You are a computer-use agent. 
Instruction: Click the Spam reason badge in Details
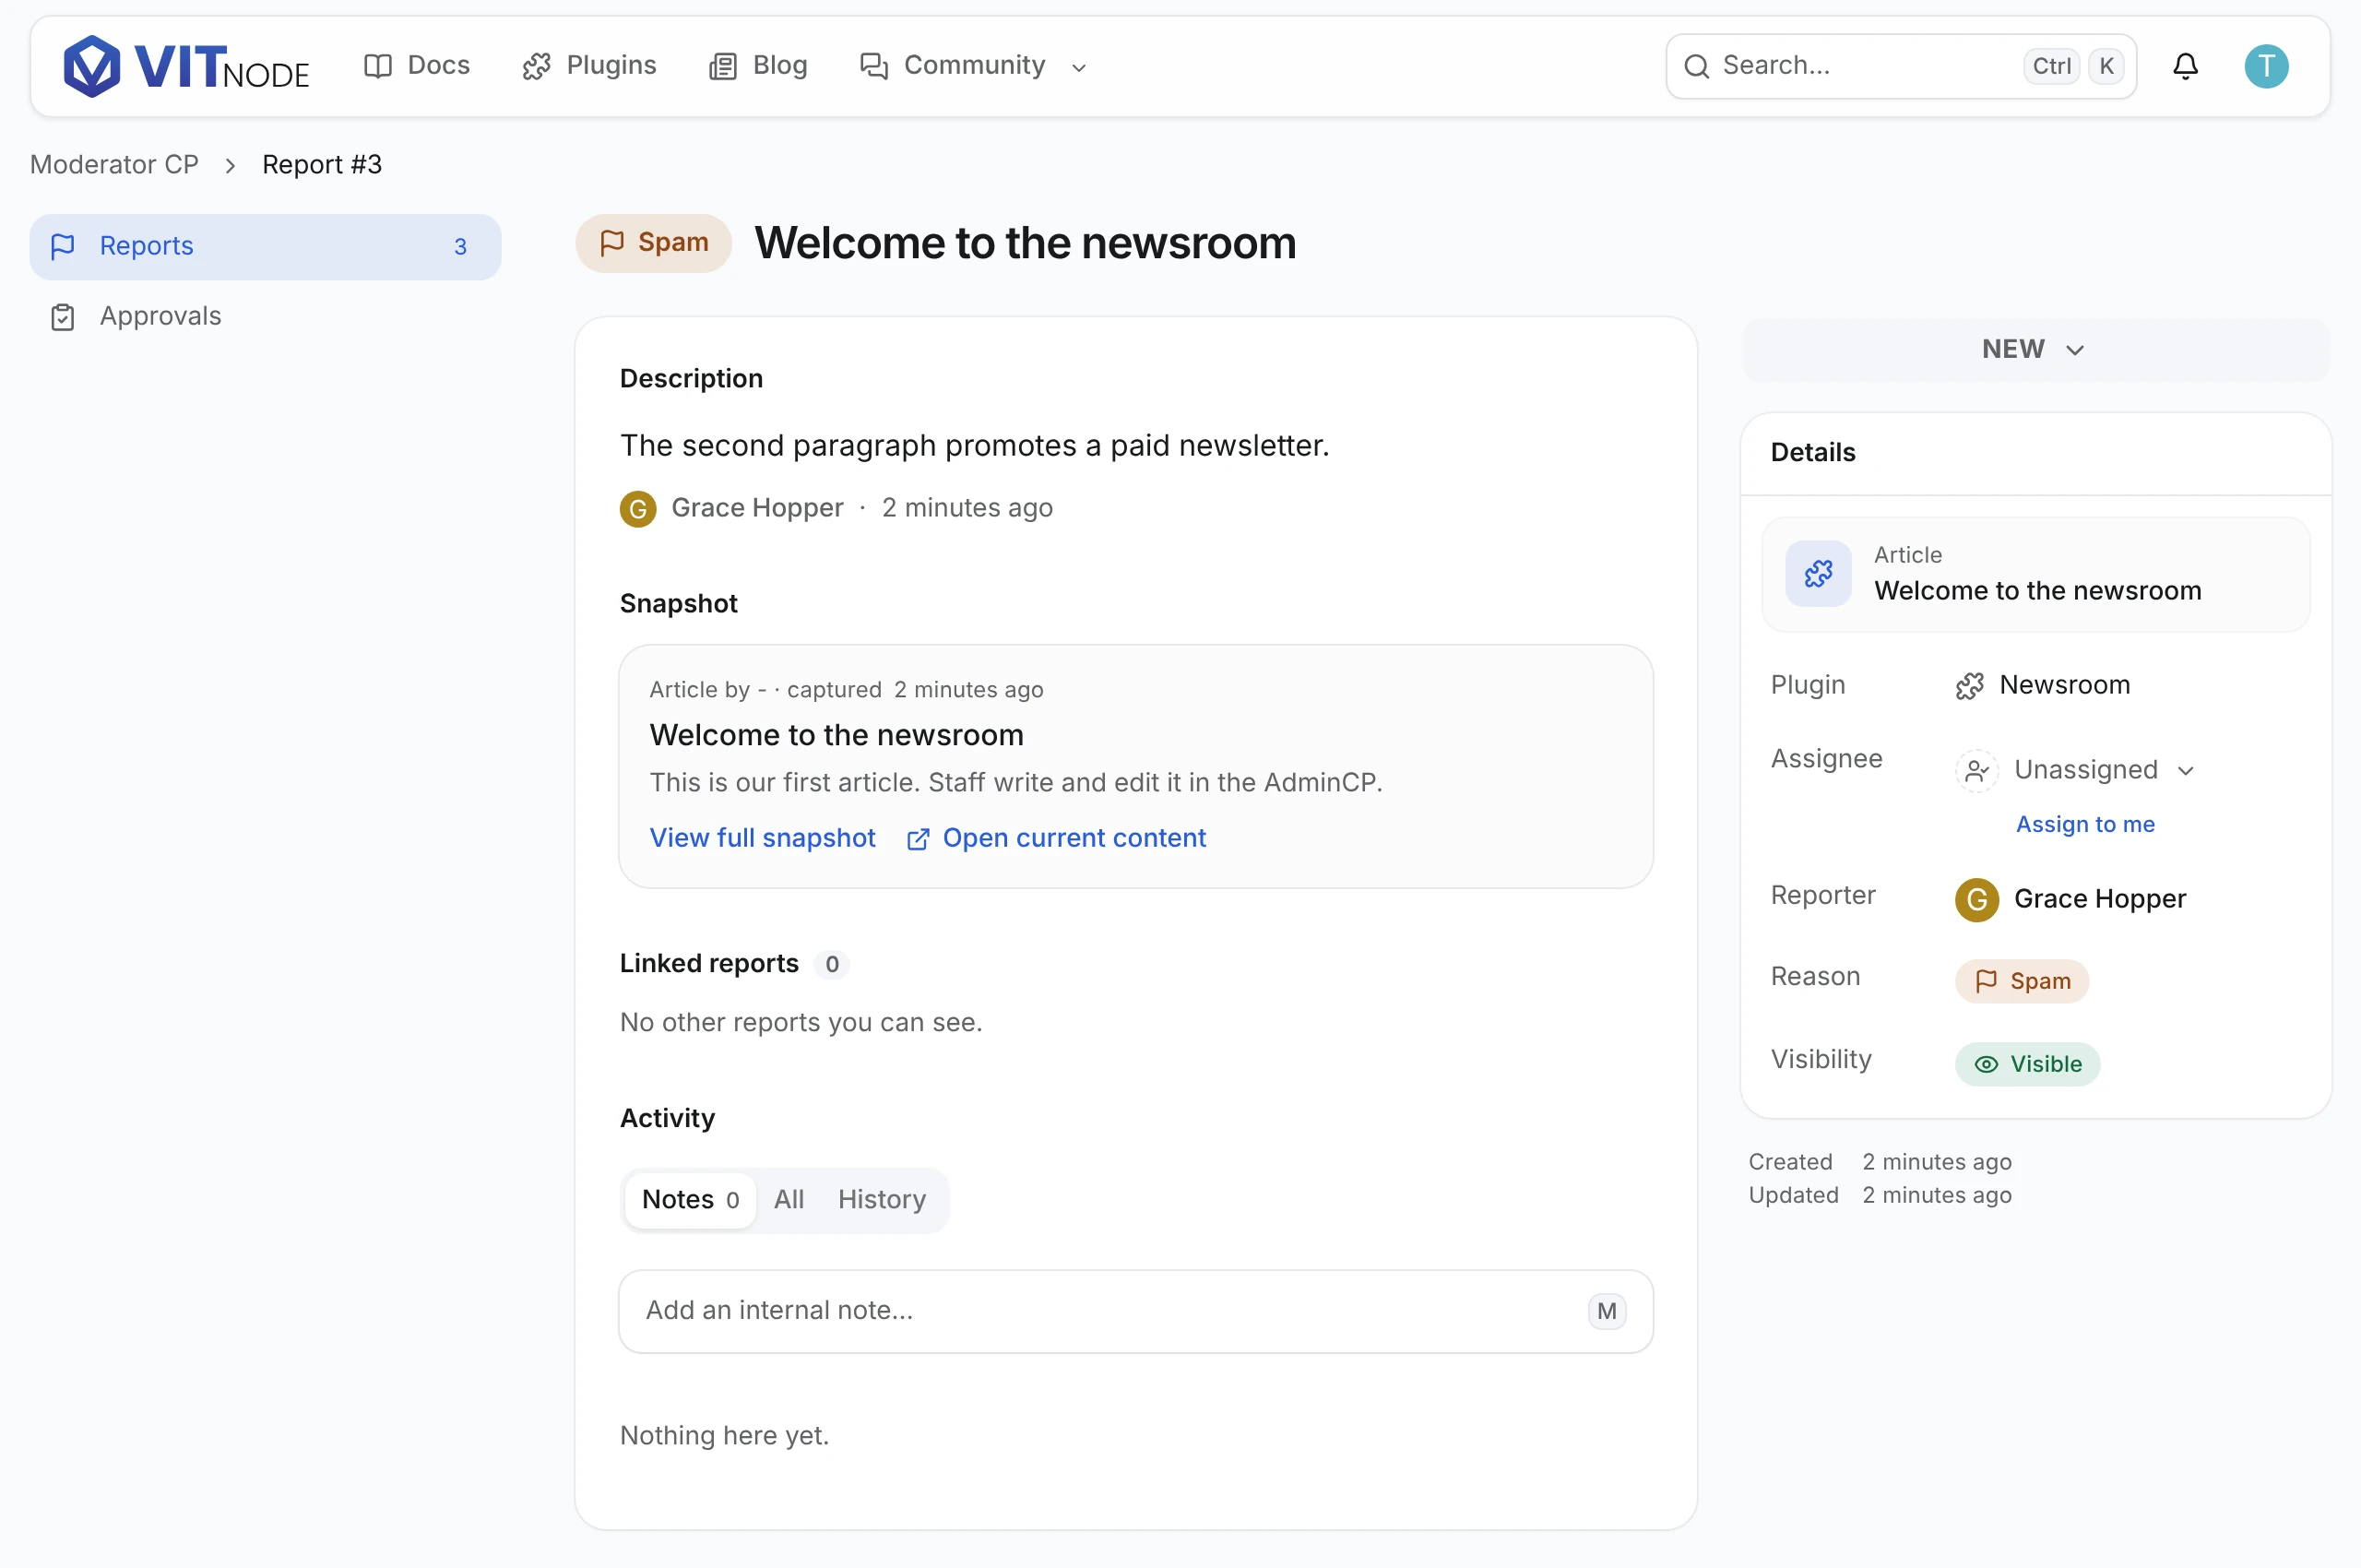tap(2021, 982)
